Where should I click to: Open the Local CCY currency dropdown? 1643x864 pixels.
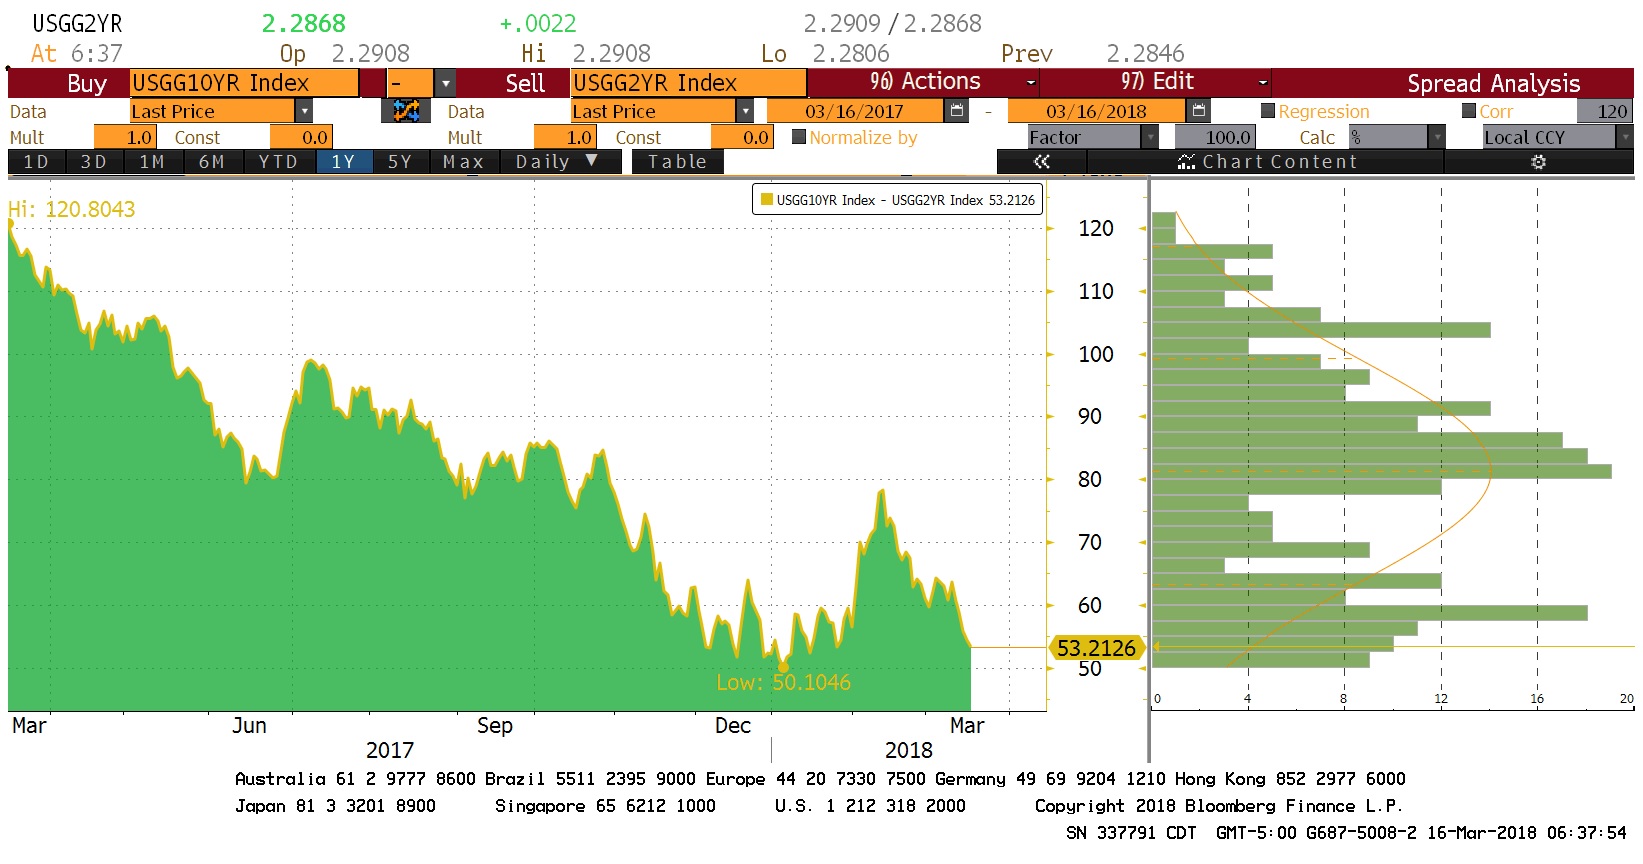click(x=1624, y=137)
